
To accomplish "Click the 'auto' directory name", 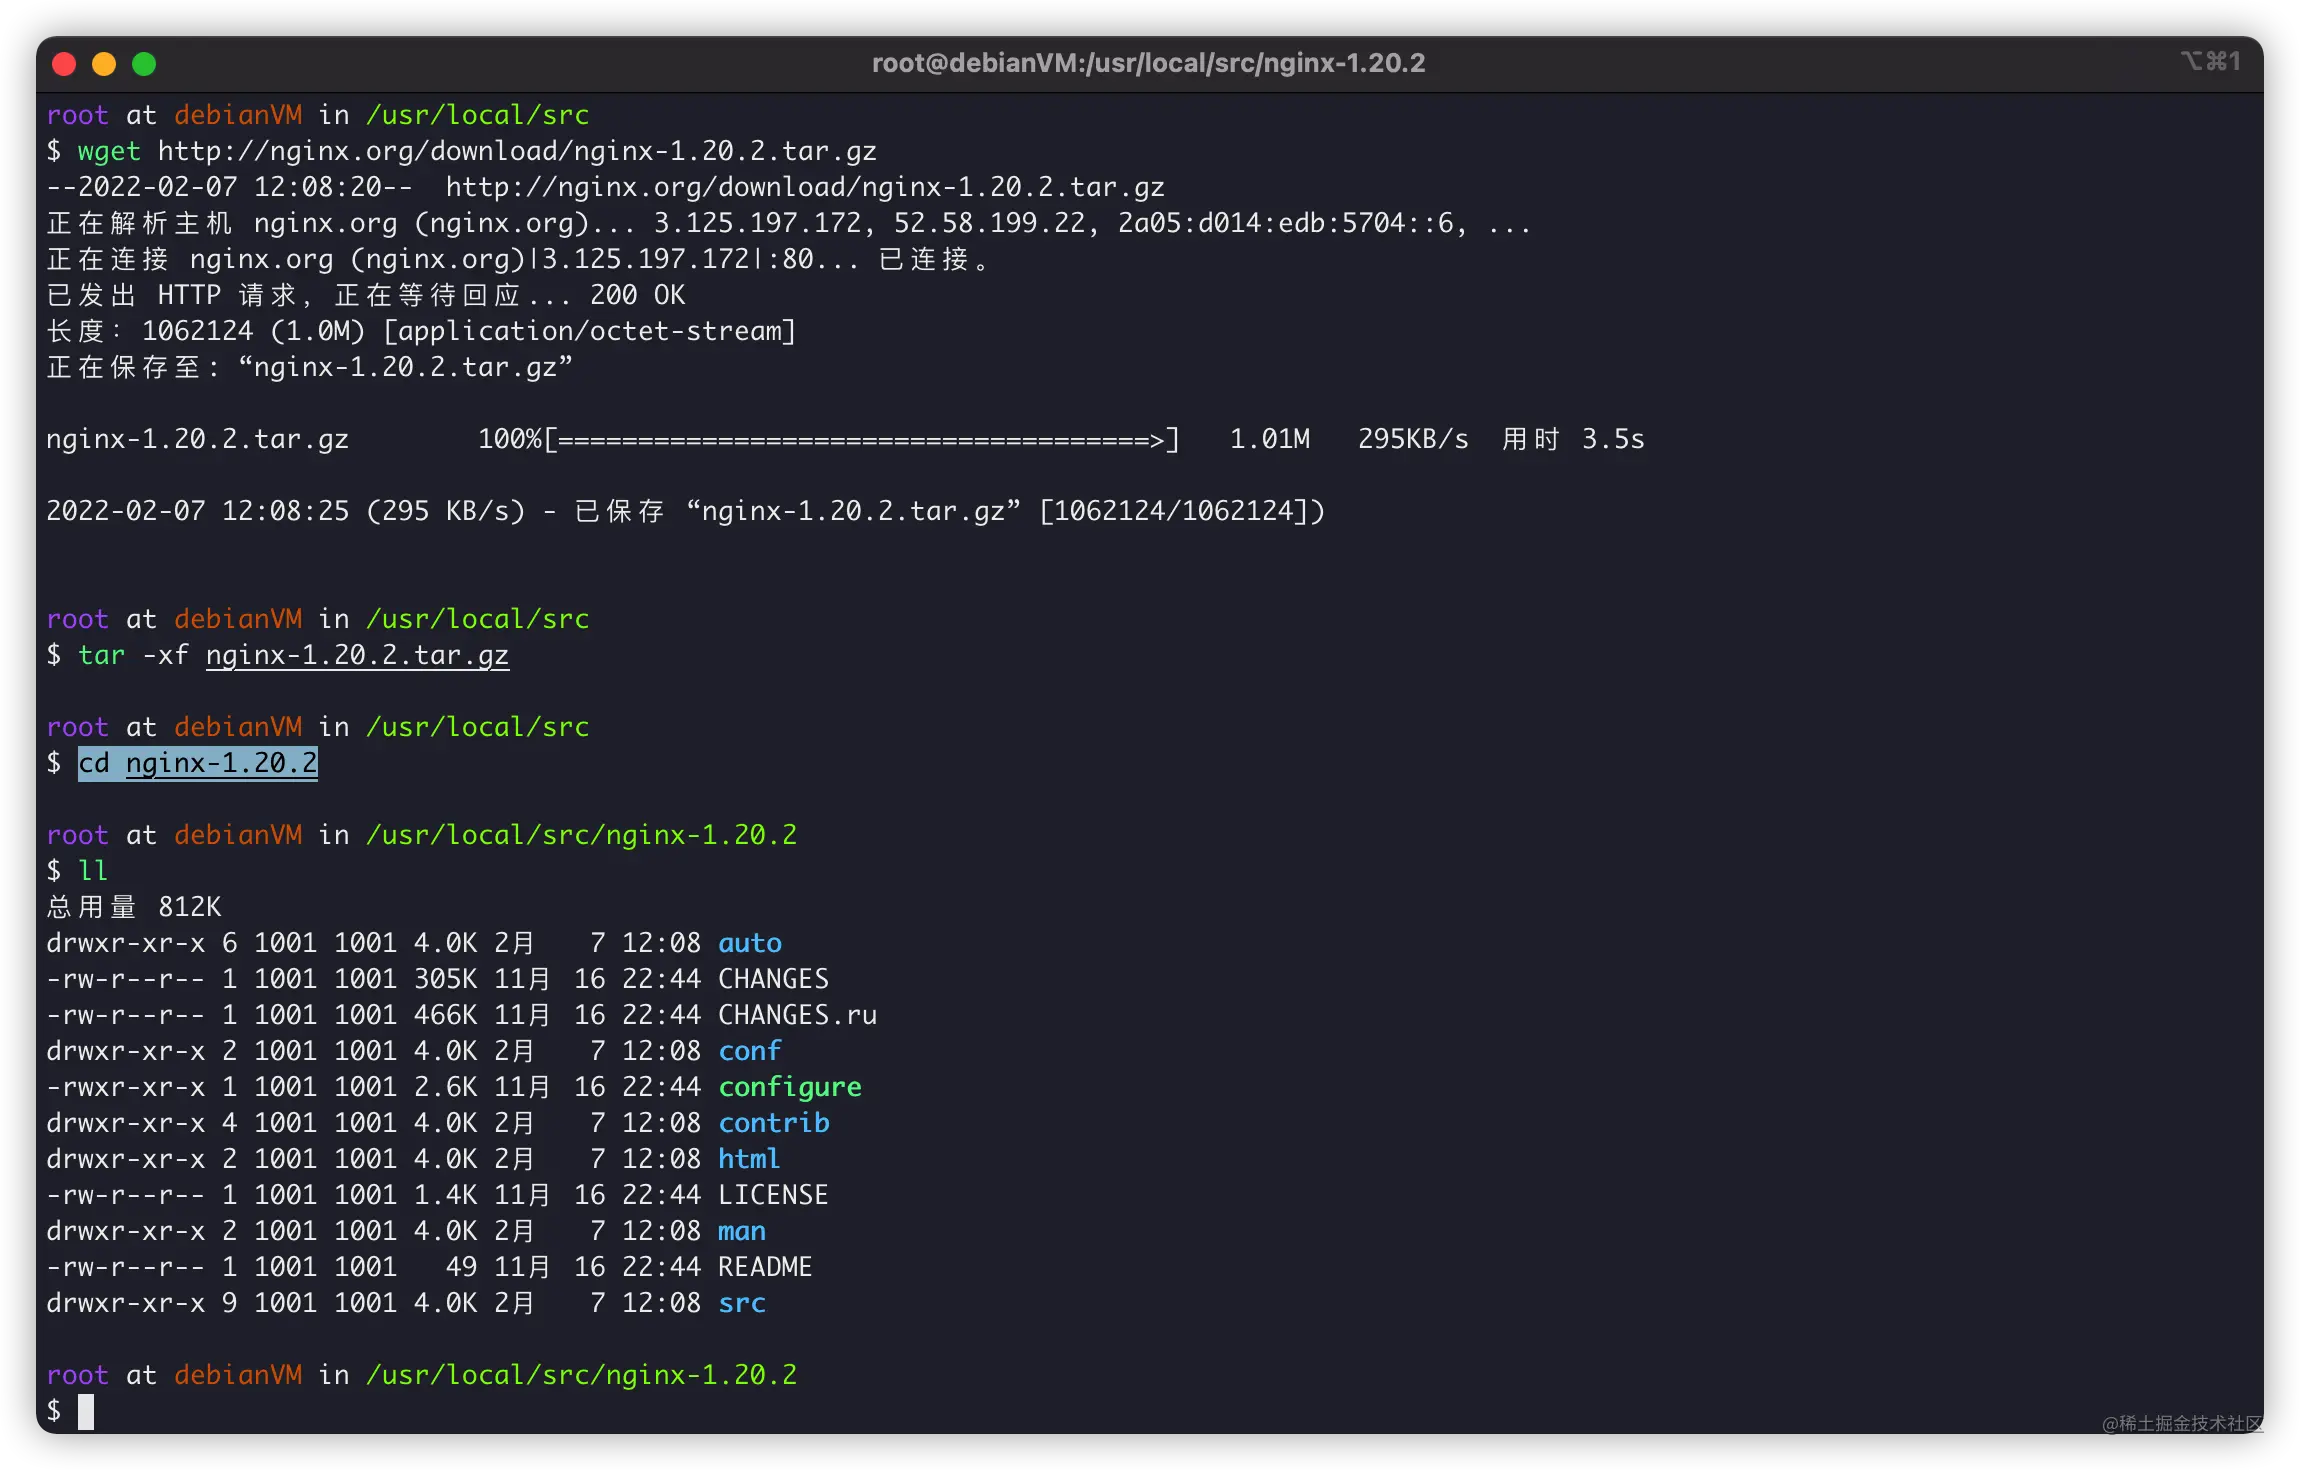I will [x=750, y=943].
